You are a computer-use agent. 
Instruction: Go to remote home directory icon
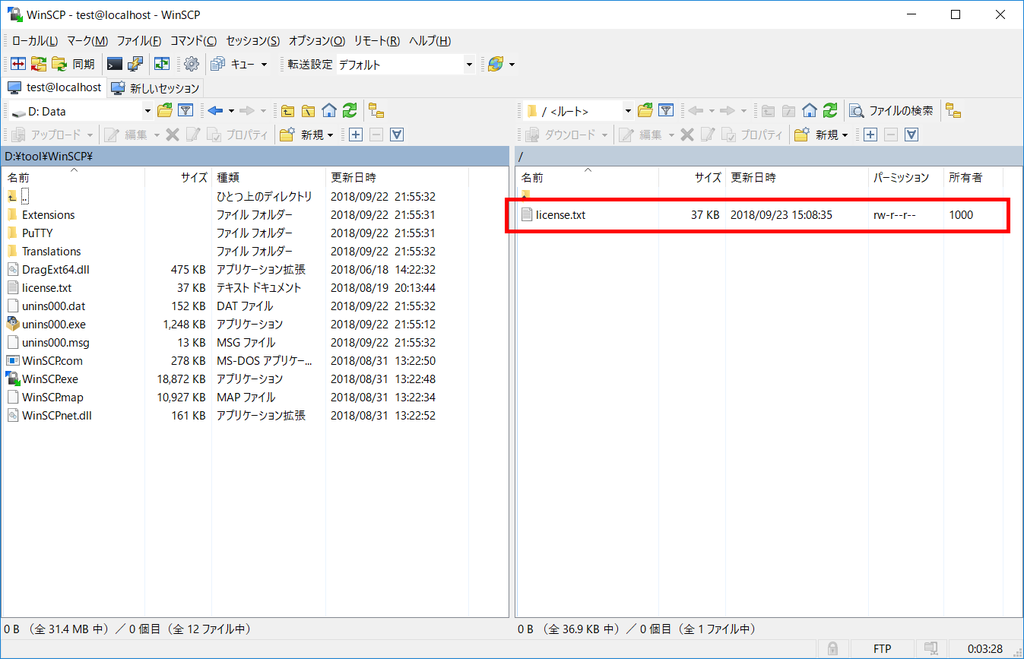810,111
